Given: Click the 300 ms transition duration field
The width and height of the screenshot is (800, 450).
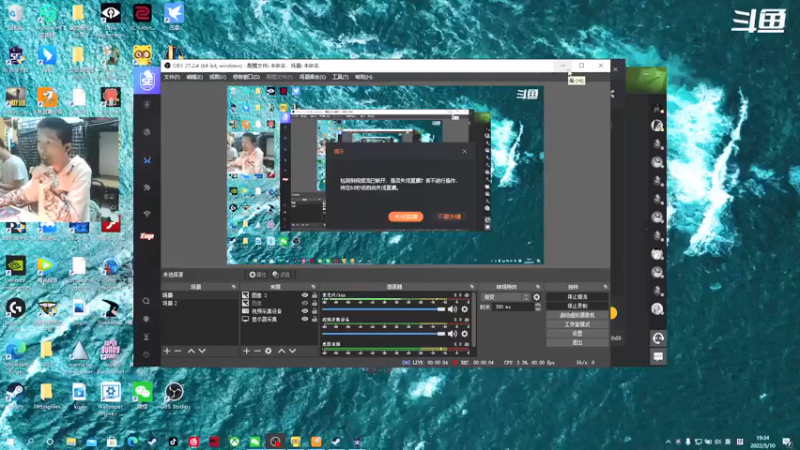Looking at the screenshot, I should coord(513,307).
